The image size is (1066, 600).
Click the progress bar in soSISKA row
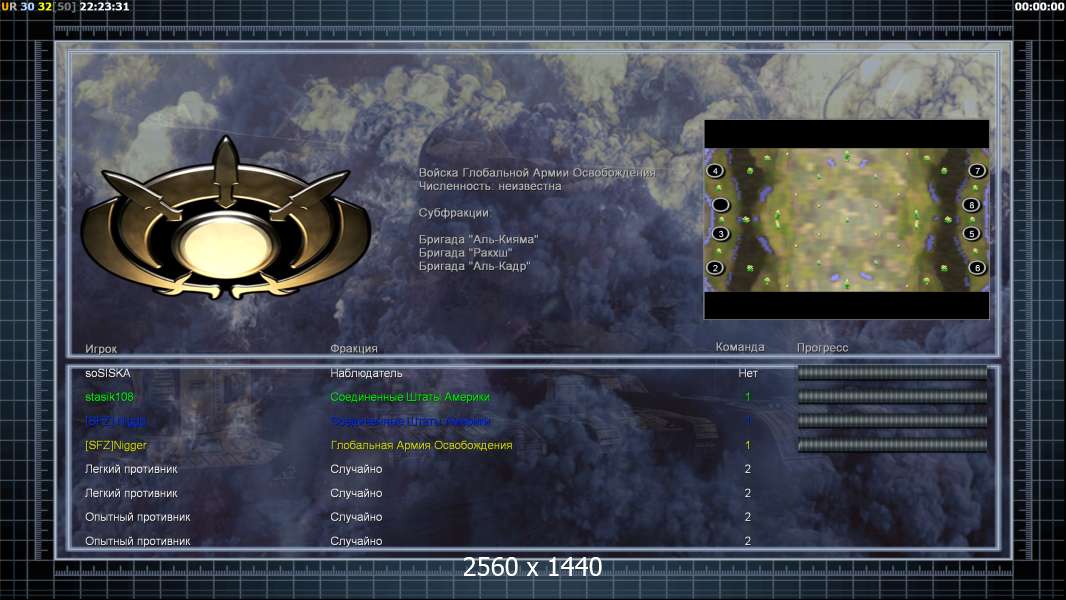[x=892, y=372]
